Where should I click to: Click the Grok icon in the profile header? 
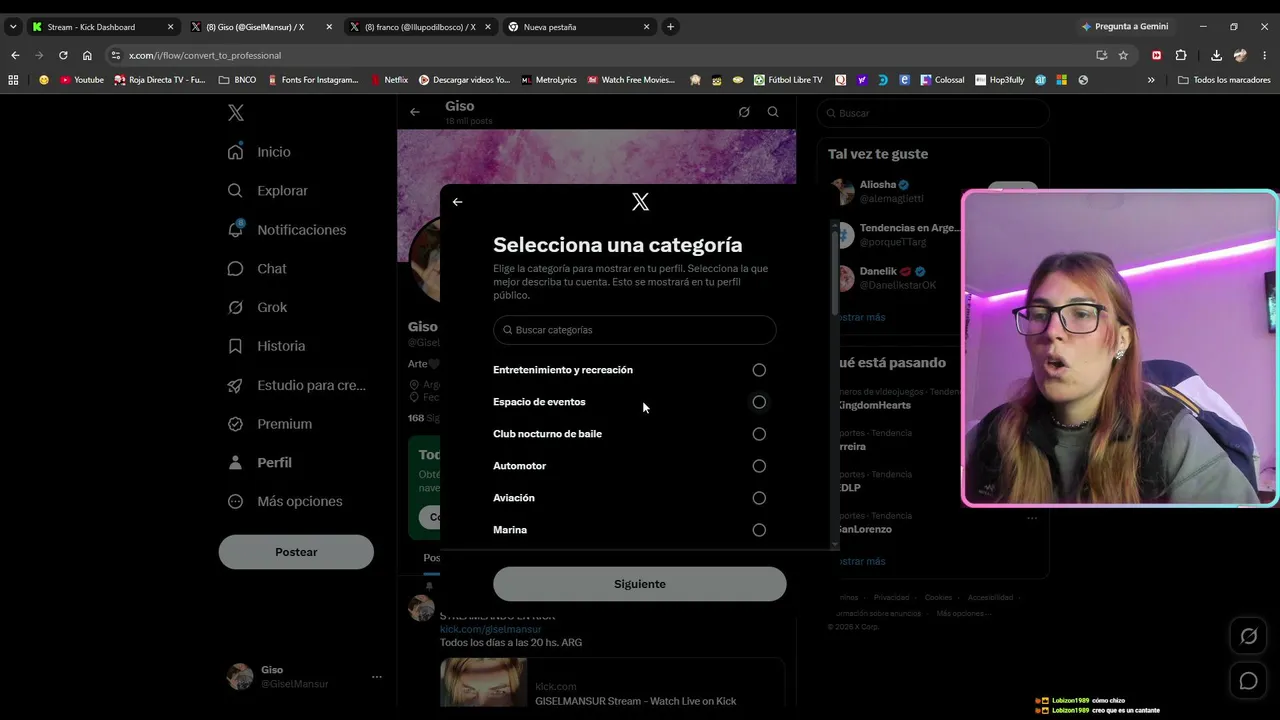(744, 112)
